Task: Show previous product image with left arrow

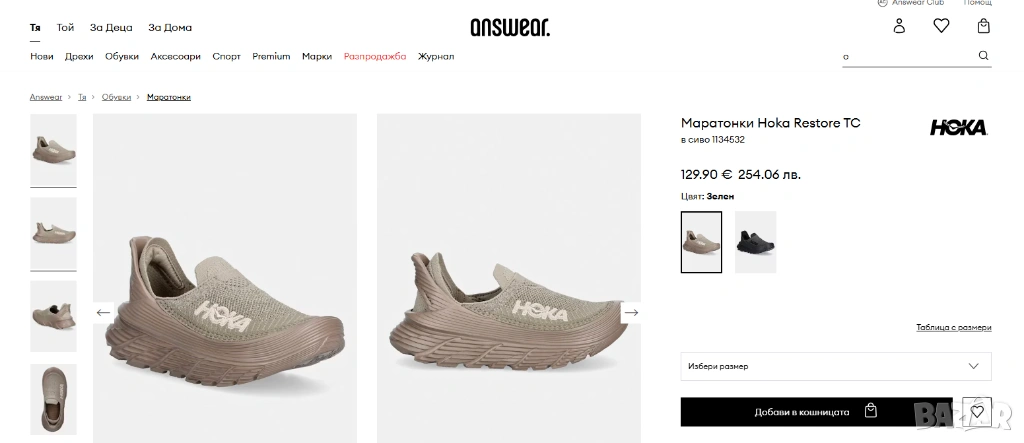Action: [x=103, y=312]
